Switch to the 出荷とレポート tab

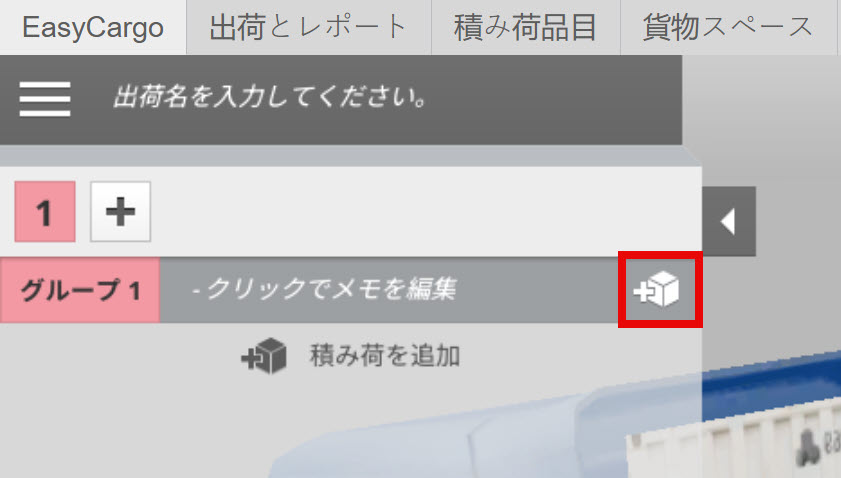(308, 27)
